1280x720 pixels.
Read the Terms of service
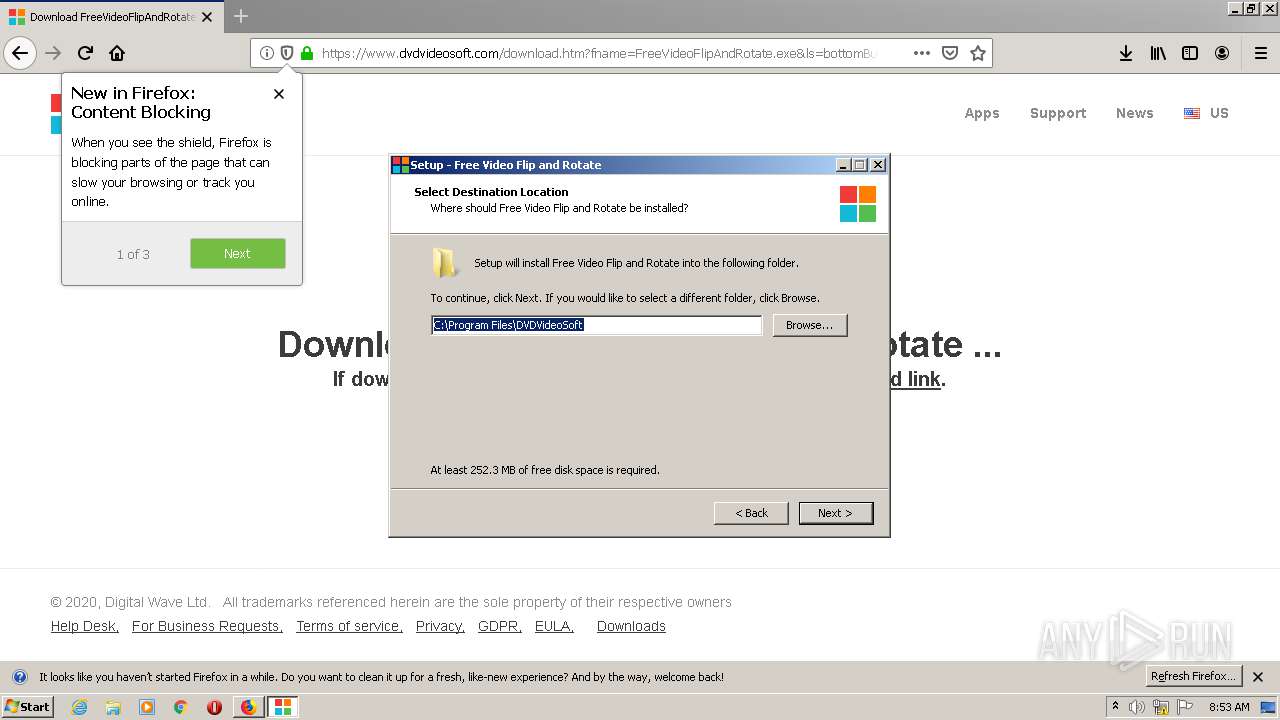coord(349,626)
